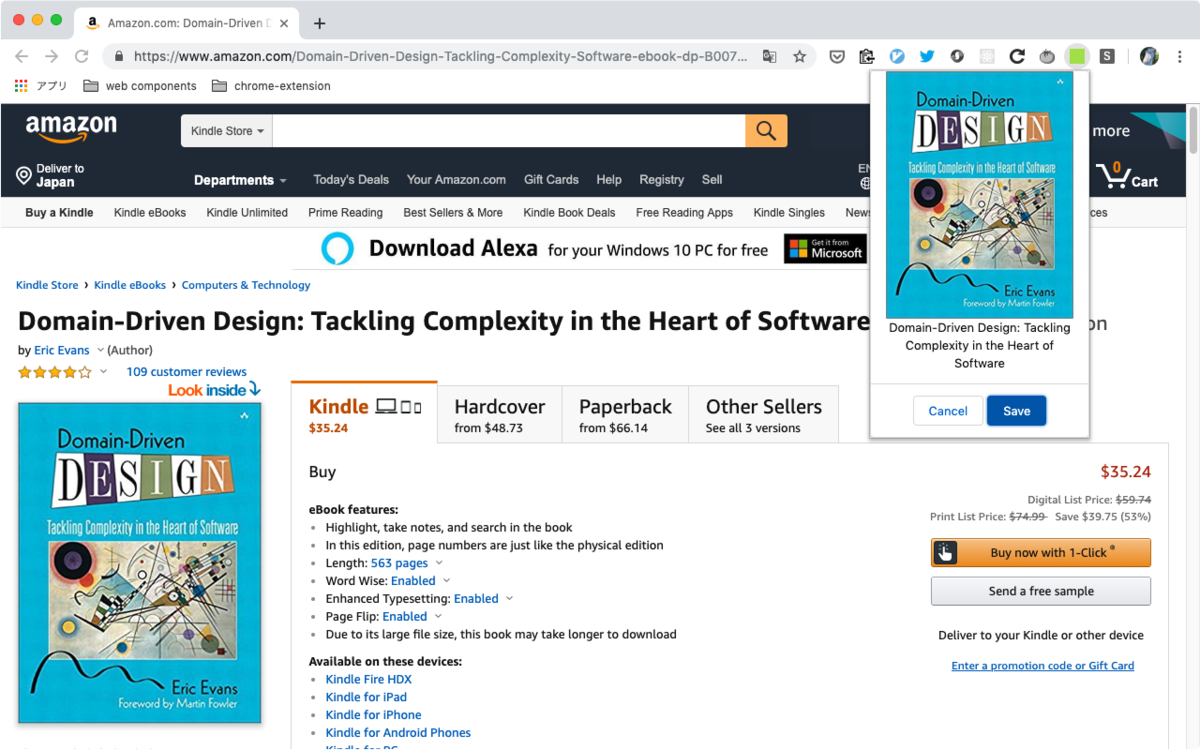Click the Amazon search input field
Screen dimensions: 1200x750
(x=509, y=131)
